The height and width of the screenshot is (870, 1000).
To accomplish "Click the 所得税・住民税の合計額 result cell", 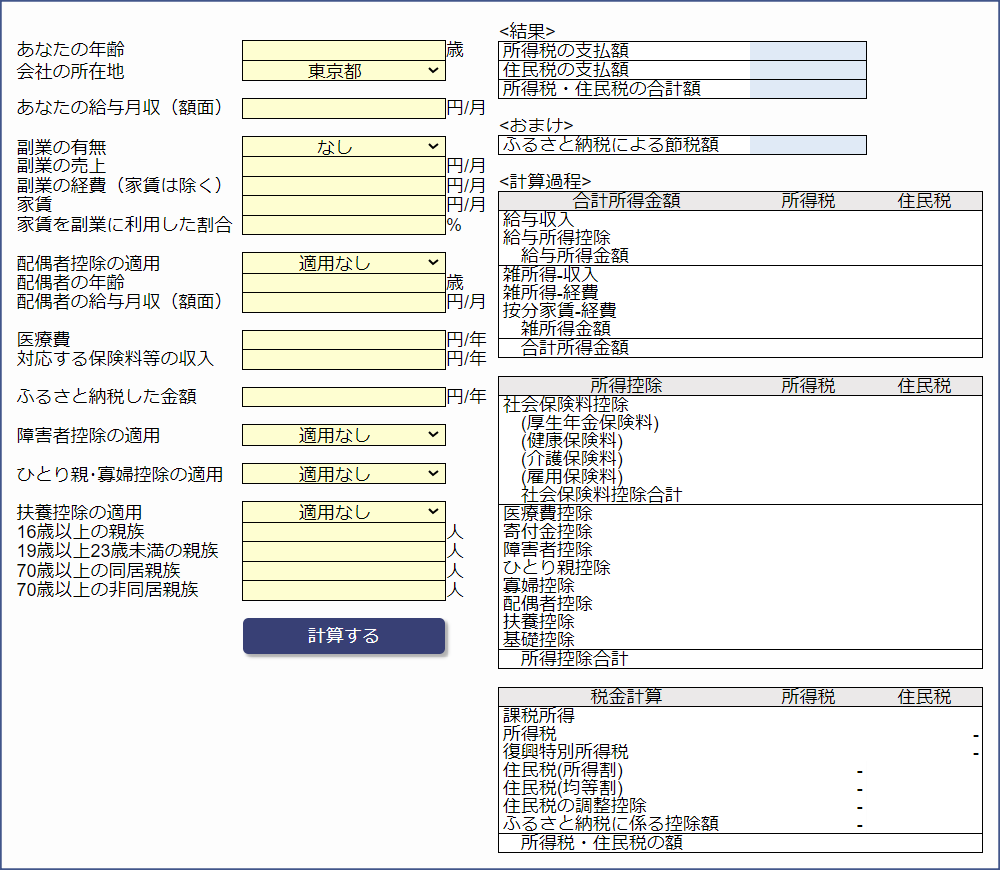I will click(x=808, y=89).
